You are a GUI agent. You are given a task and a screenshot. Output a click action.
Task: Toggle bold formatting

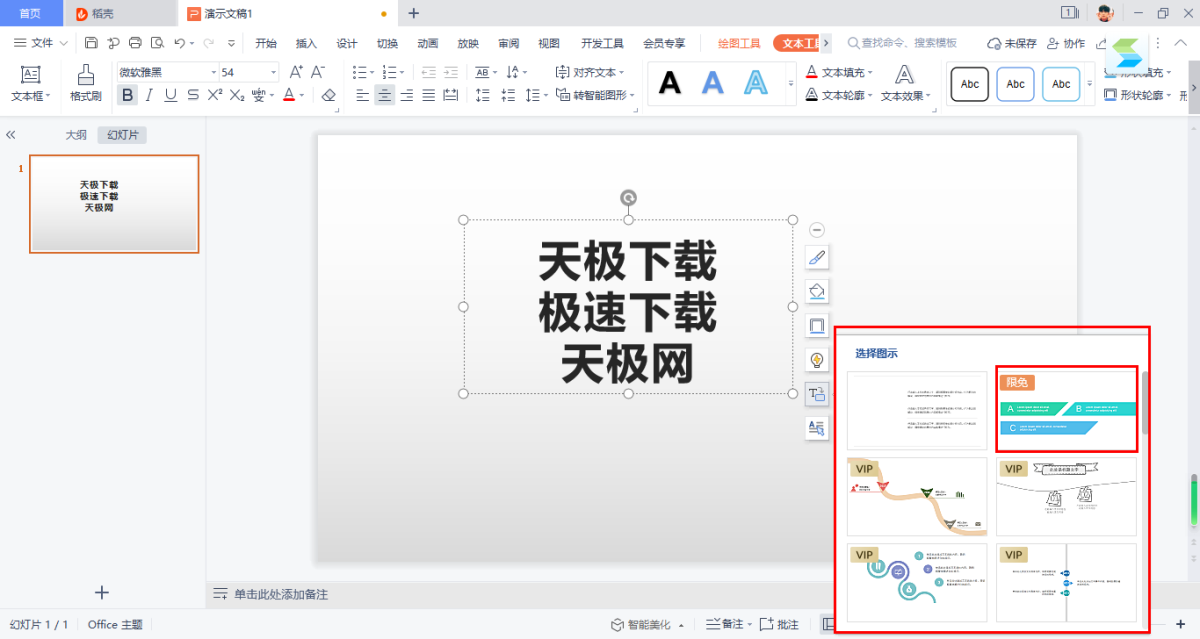[x=127, y=95]
